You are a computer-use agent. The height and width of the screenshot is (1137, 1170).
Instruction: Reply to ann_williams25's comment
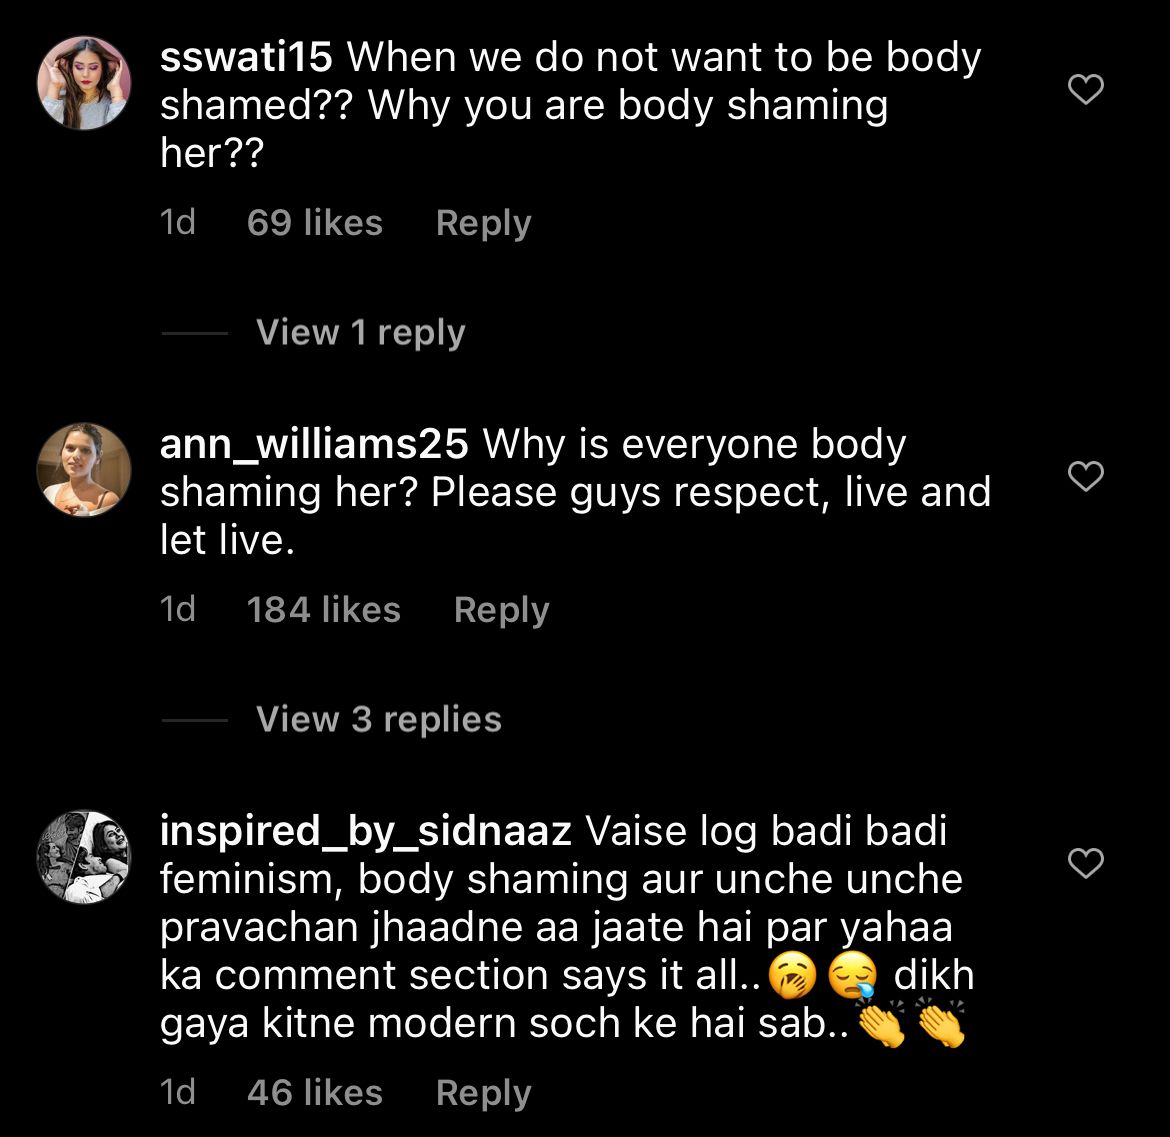click(501, 610)
